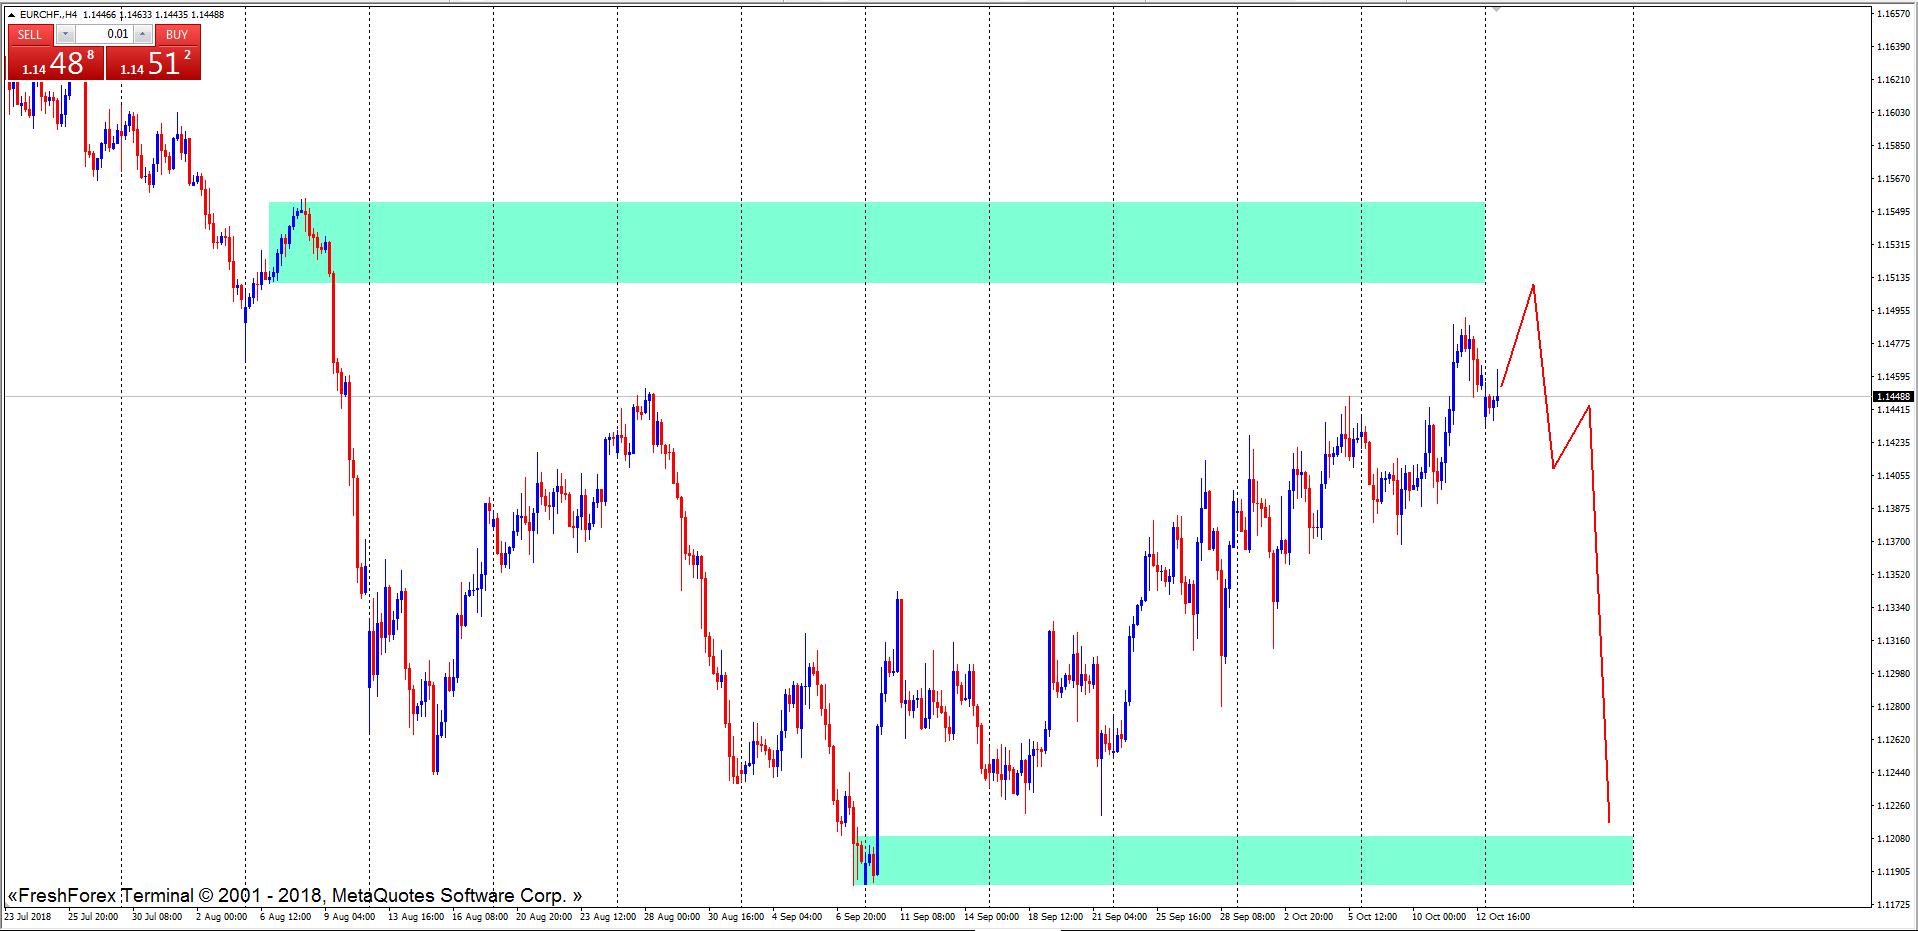Click the 28 Aug 00:00 time label
The height and width of the screenshot is (931, 1918).
coord(671,917)
